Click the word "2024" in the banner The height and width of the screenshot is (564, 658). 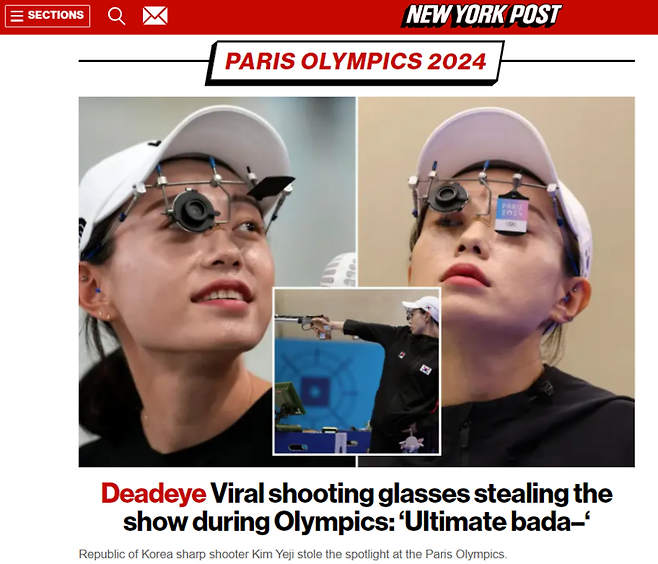[x=457, y=61]
